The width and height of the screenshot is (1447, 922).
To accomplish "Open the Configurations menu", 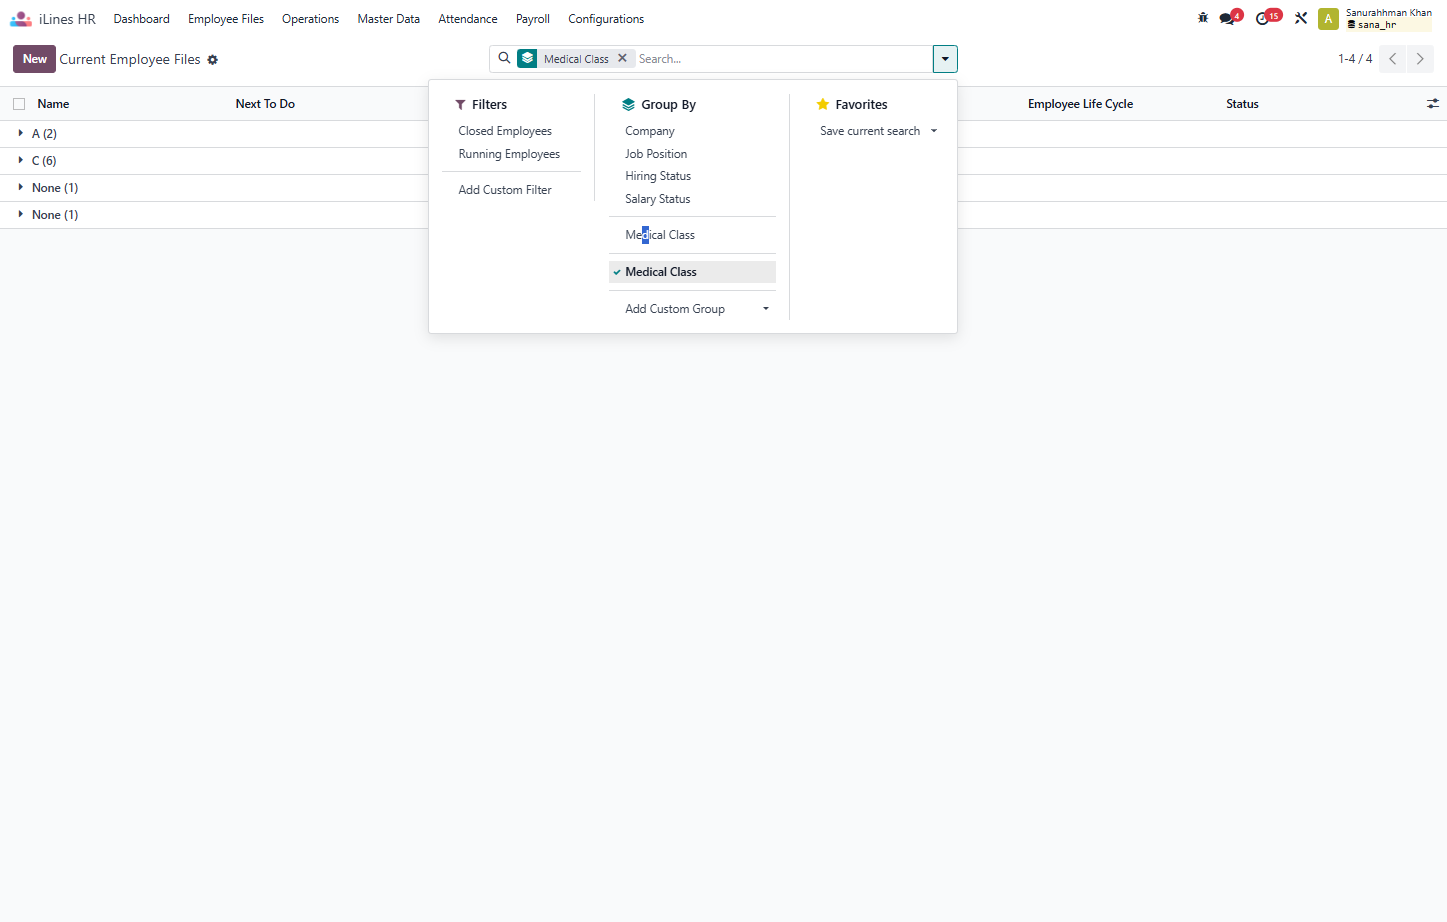I will (606, 19).
